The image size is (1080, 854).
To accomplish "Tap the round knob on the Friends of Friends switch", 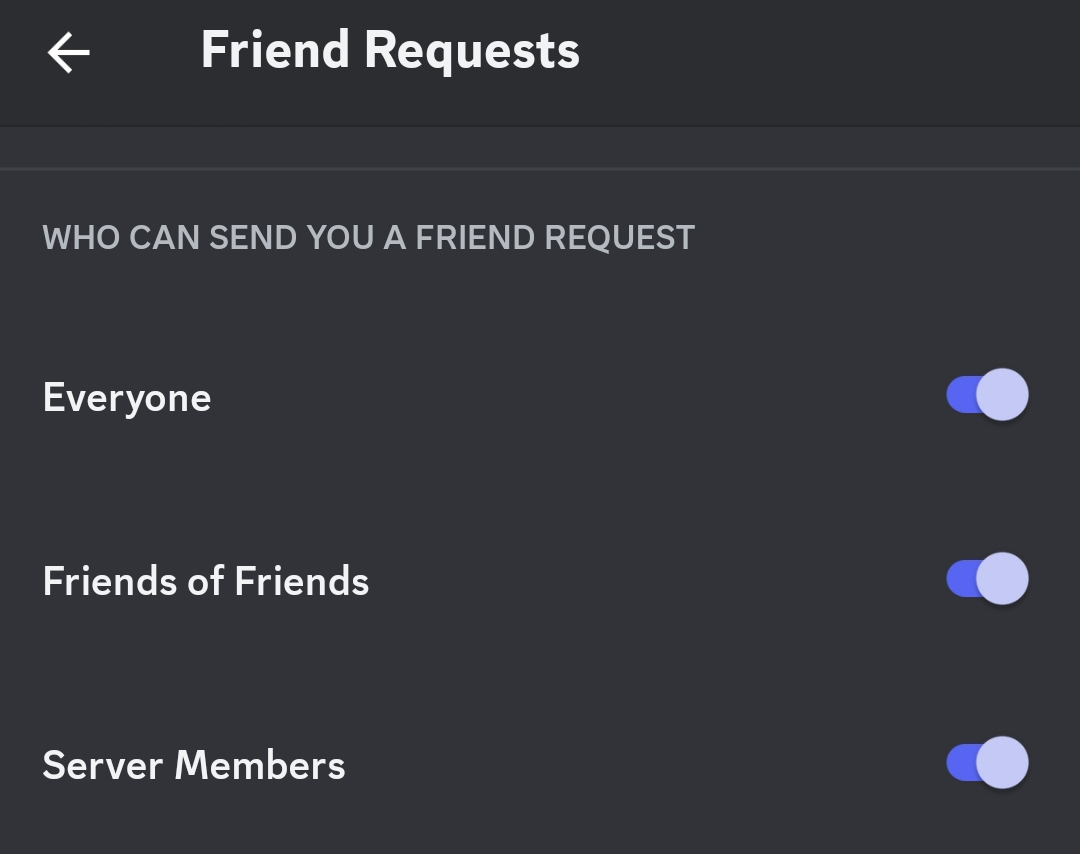I will click(x=1002, y=579).
